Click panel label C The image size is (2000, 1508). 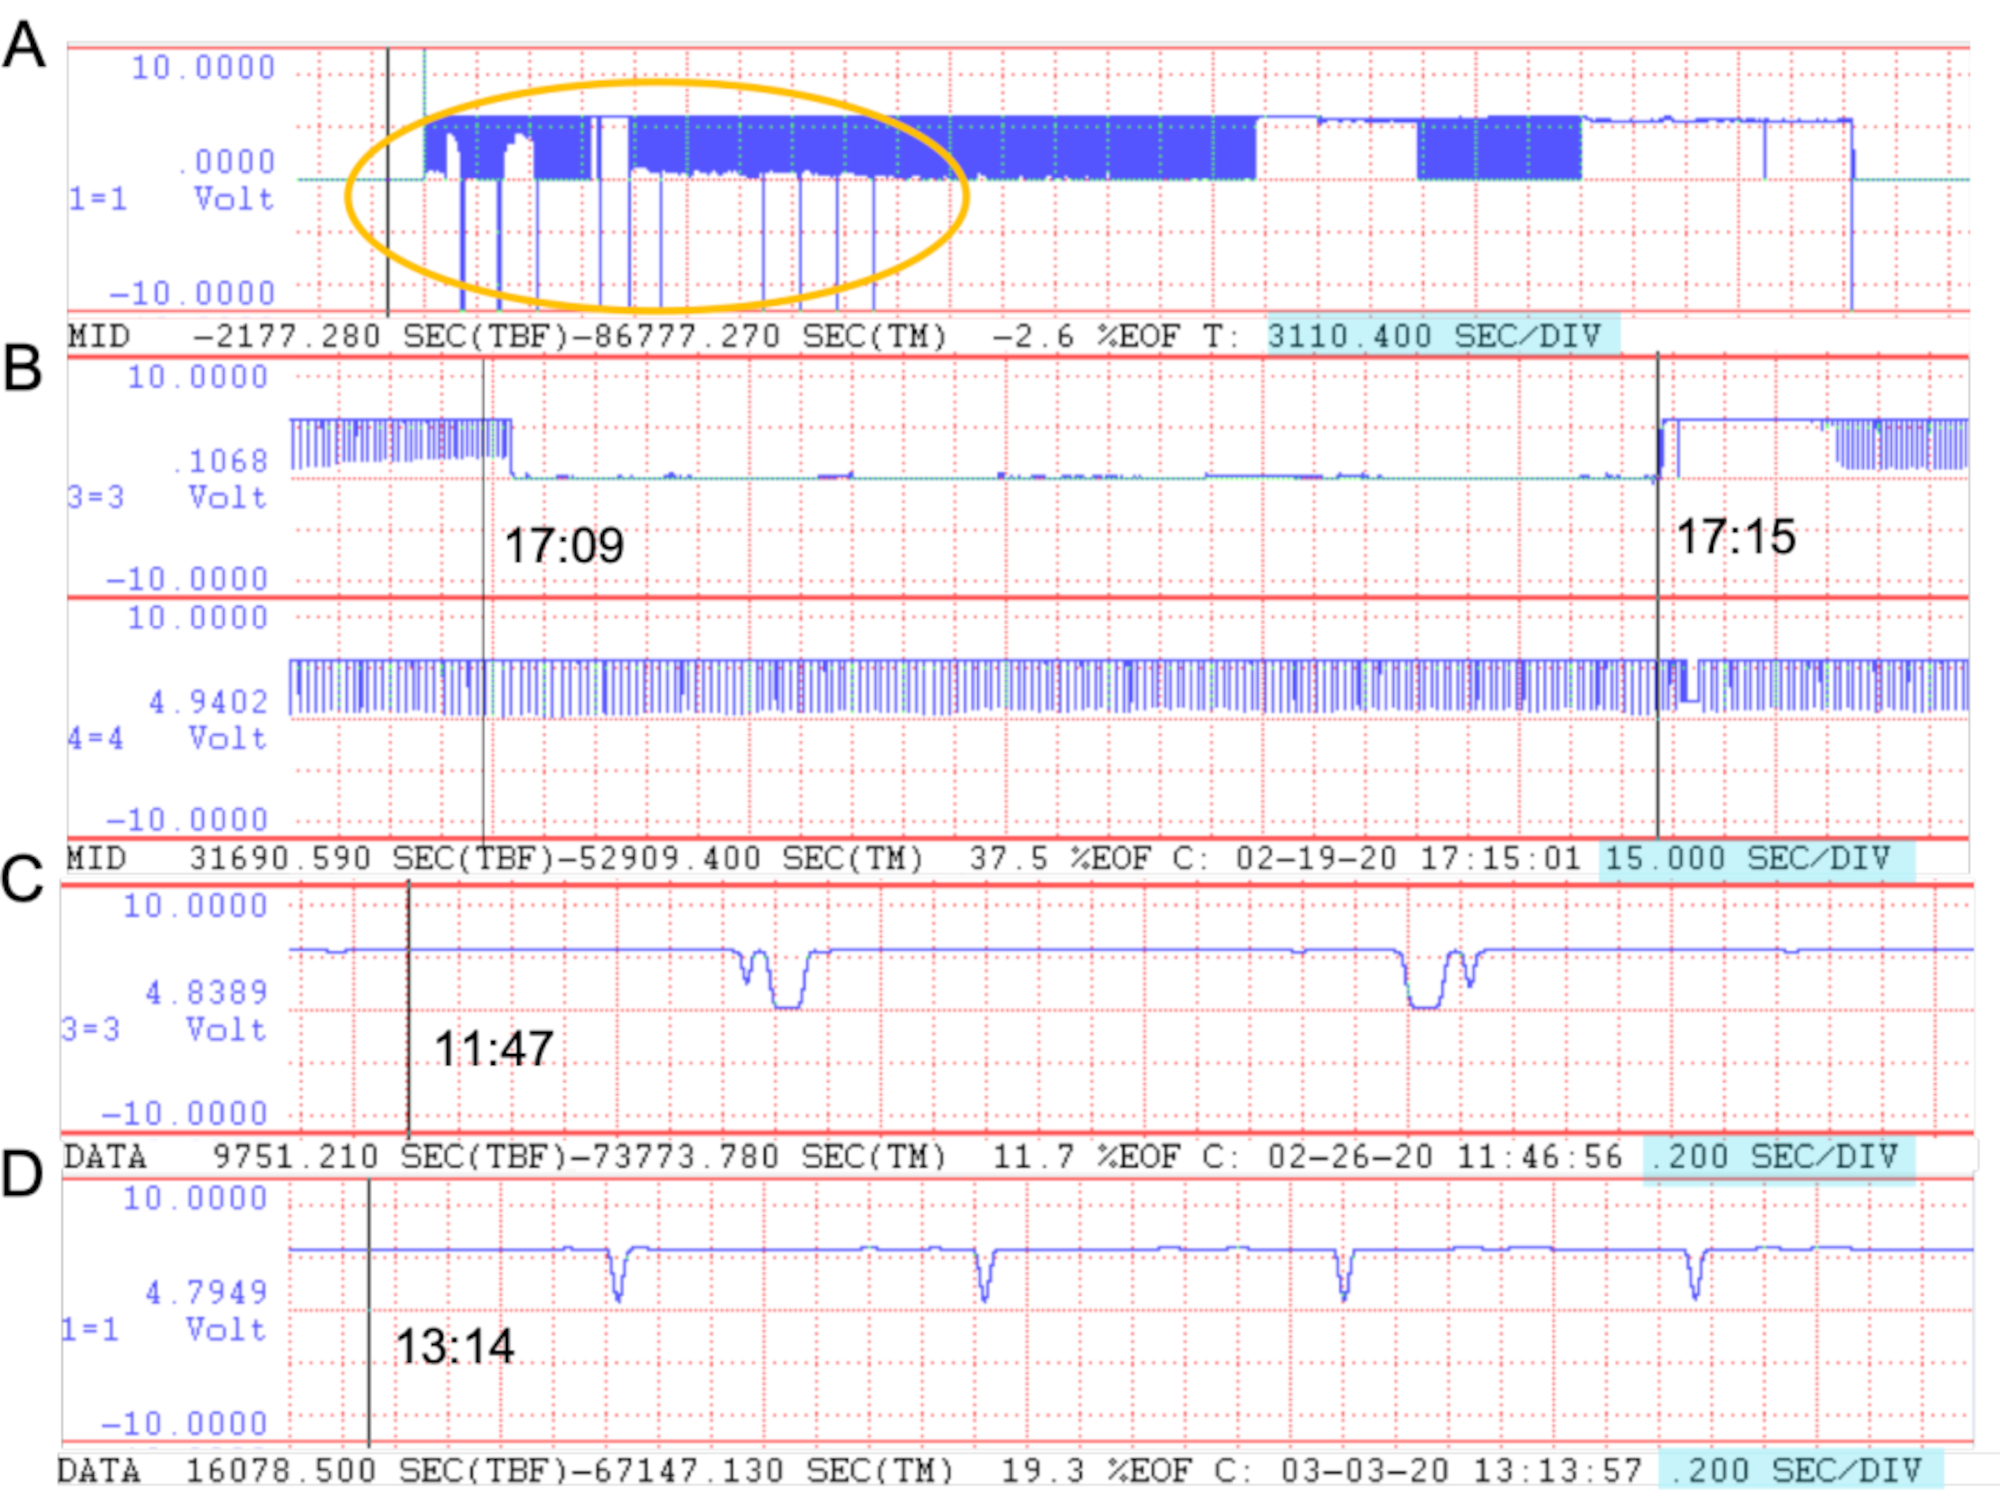[x=22, y=880]
